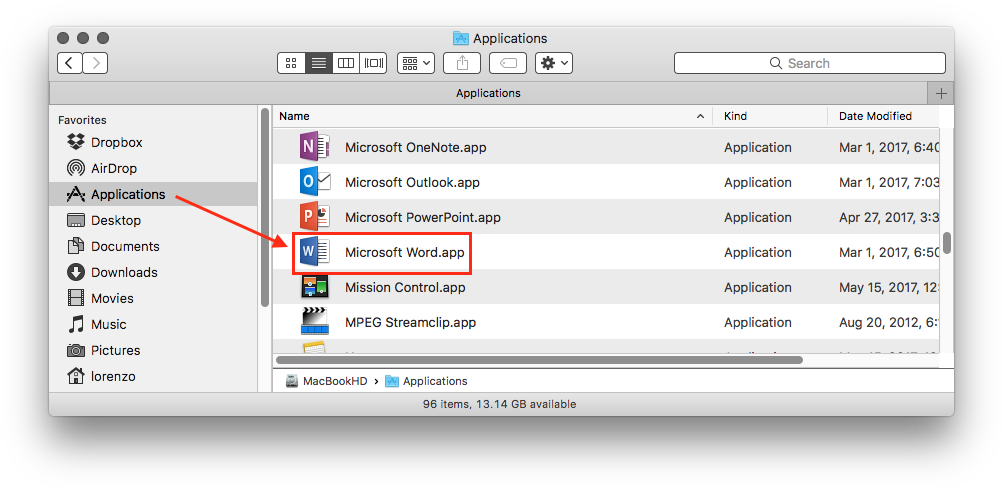Image resolution: width=1002 pixels, height=490 pixels.
Task: Open Pictures in the sidebar
Action: click(153, 350)
